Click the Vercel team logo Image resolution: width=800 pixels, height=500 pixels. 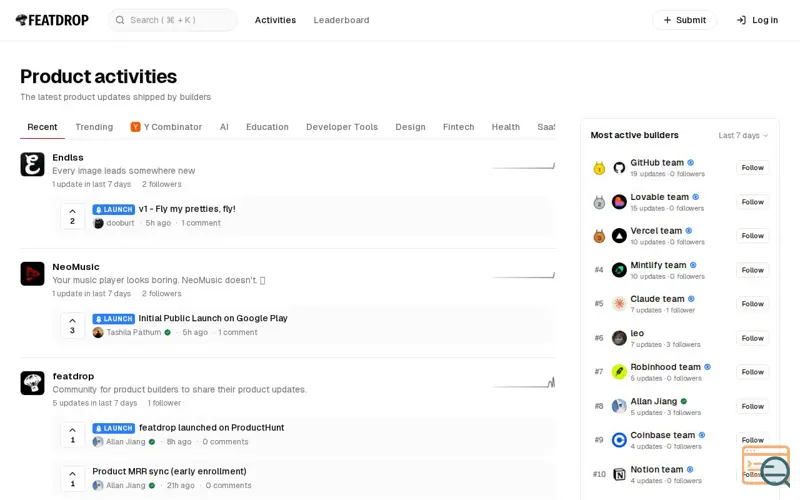click(x=619, y=236)
